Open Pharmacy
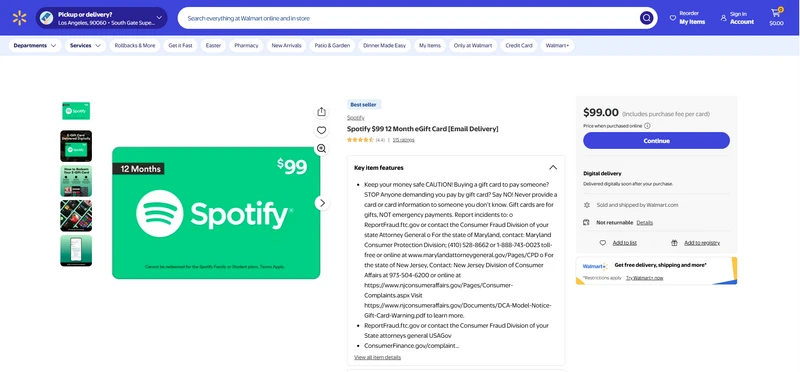 246,45
